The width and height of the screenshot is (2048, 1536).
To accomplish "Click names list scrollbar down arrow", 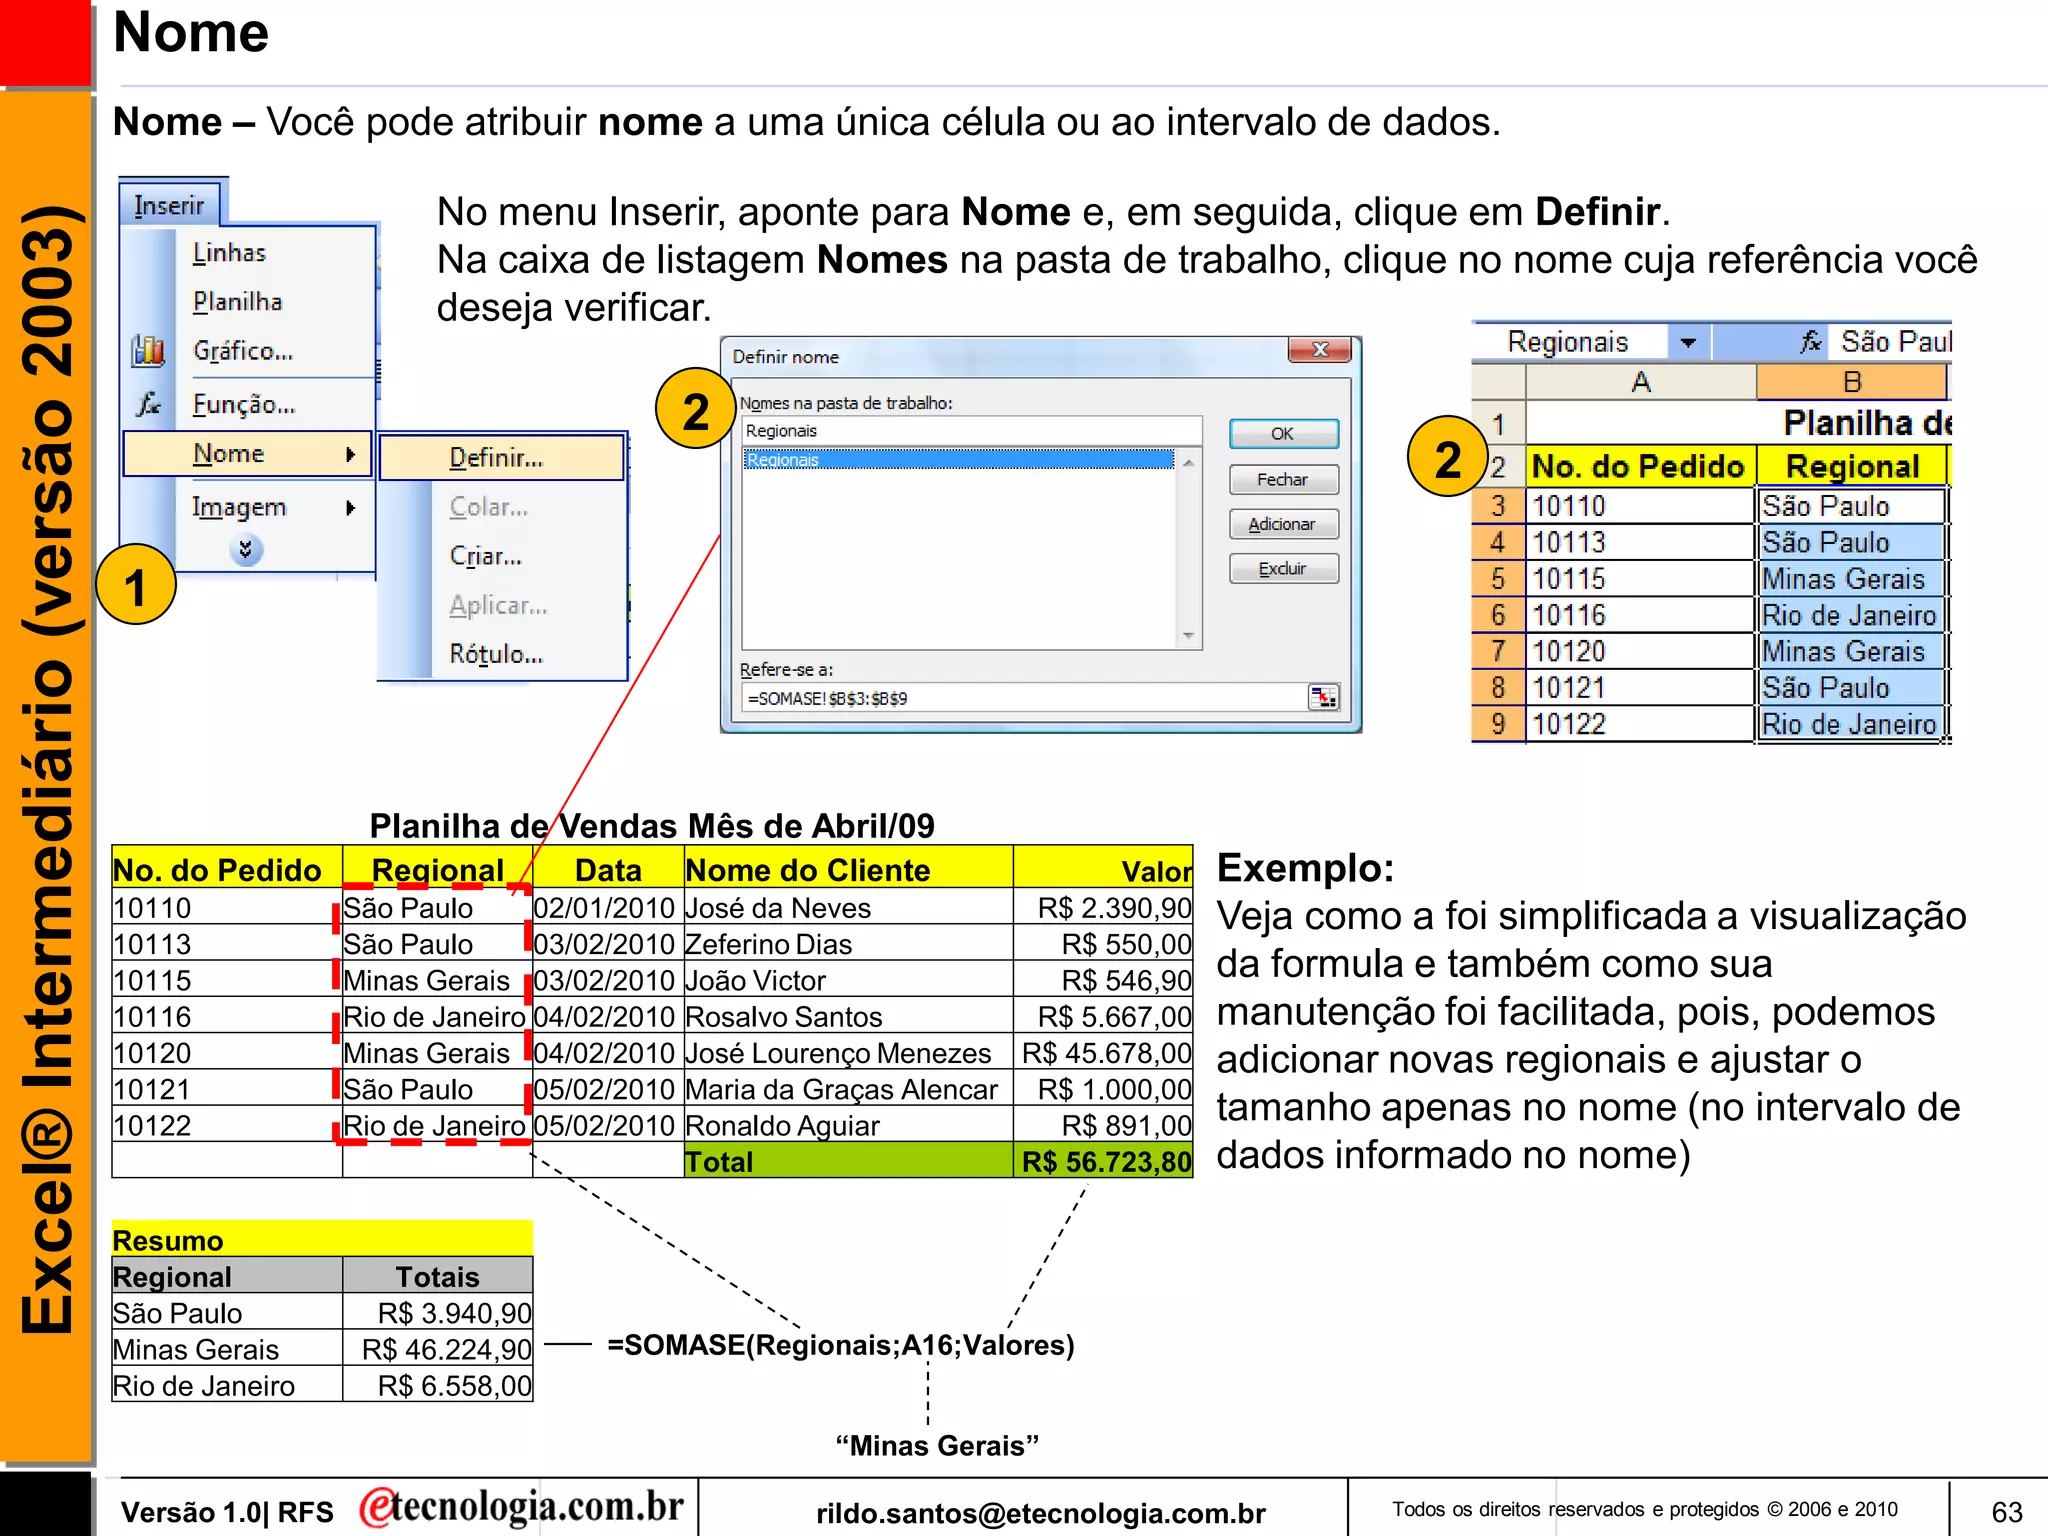I will coord(1188,636).
